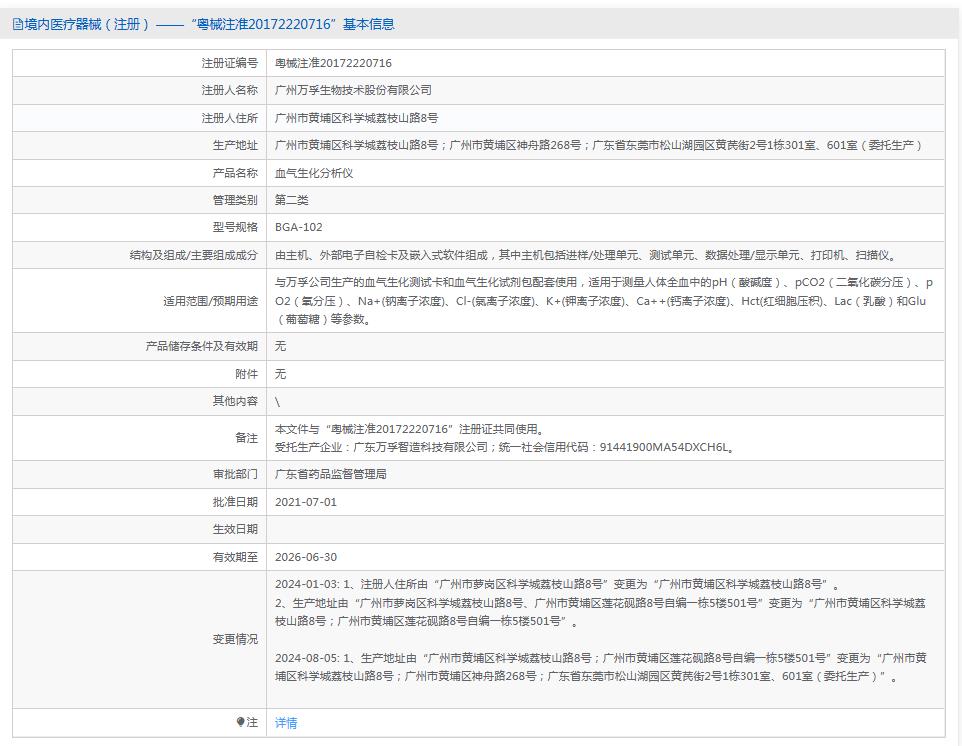The height and width of the screenshot is (746, 962).
Task: Select change entry dated 2024-08-05
Action: [600, 667]
